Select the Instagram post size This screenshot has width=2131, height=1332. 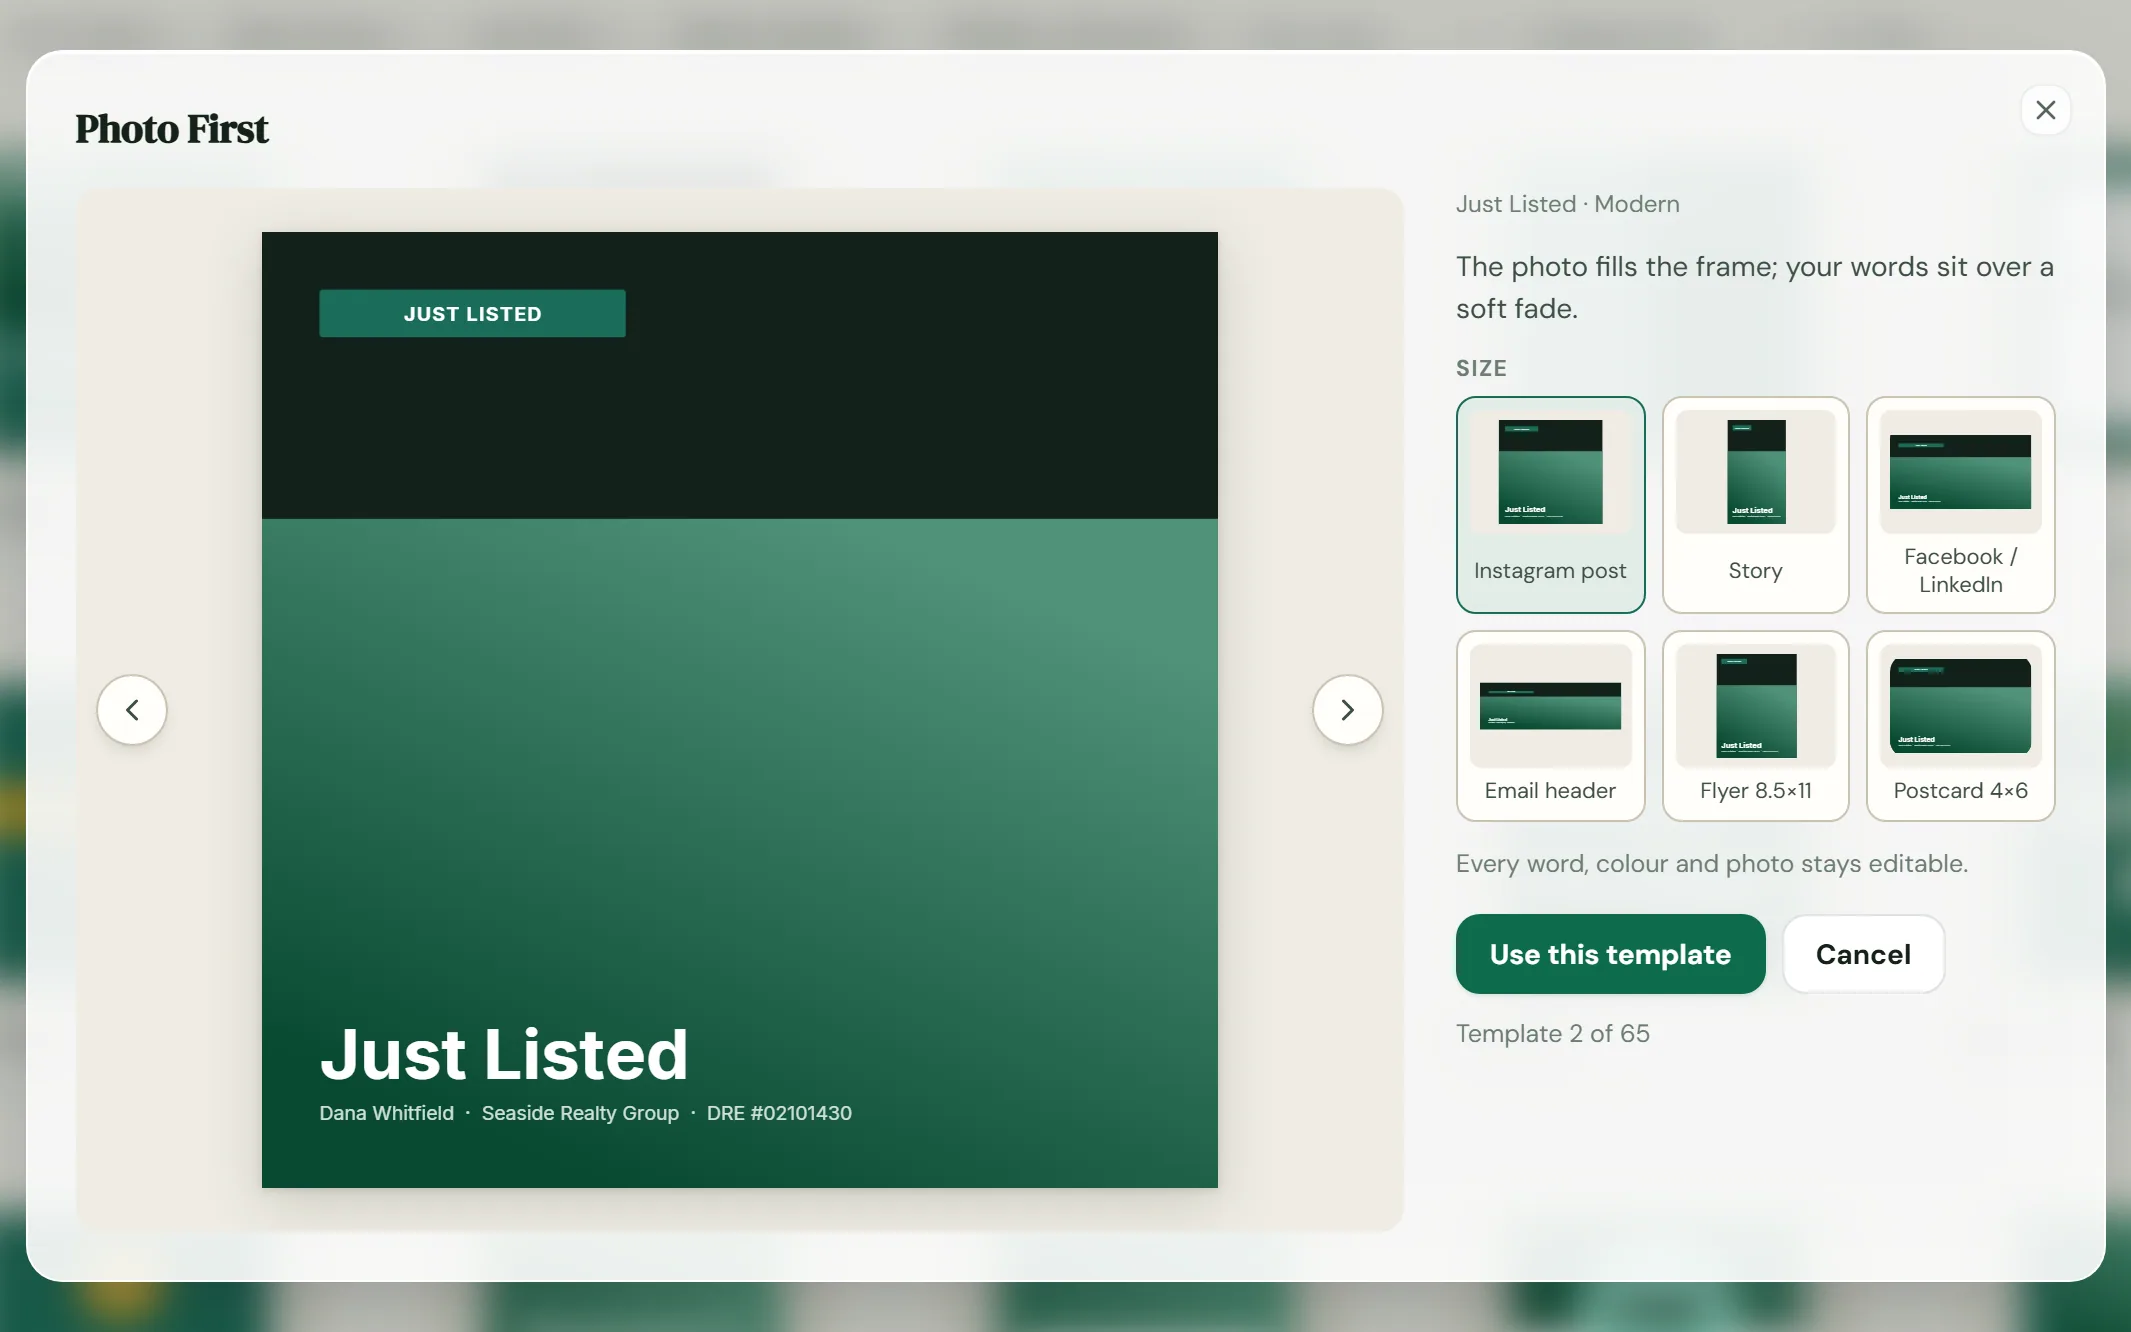tap(1550, 505)
